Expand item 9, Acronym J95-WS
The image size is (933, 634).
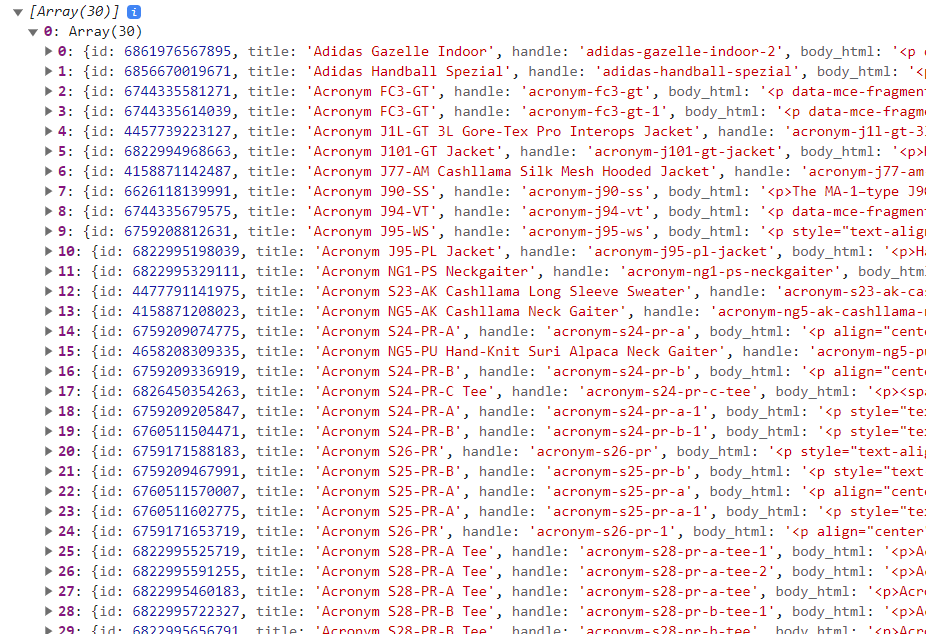click(x=49, y=231)
